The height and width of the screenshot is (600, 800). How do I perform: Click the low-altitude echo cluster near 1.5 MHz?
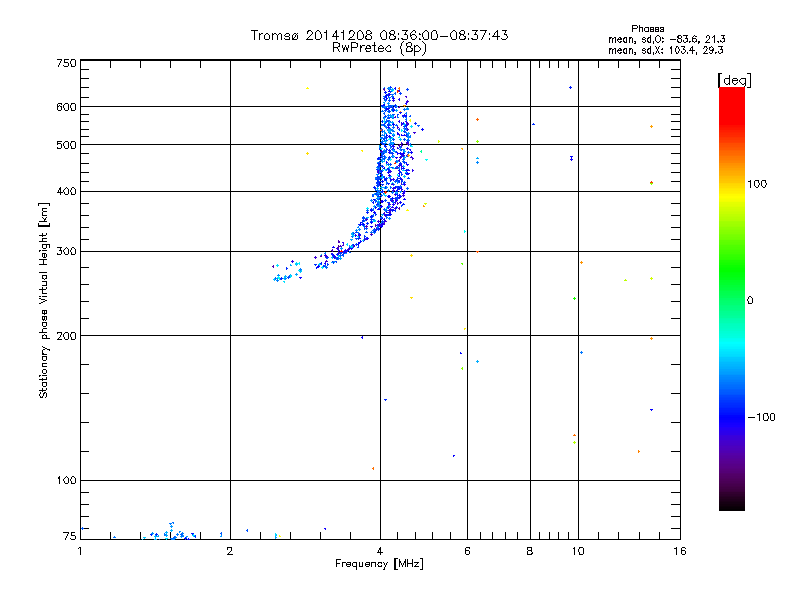(x=171, y=532)
